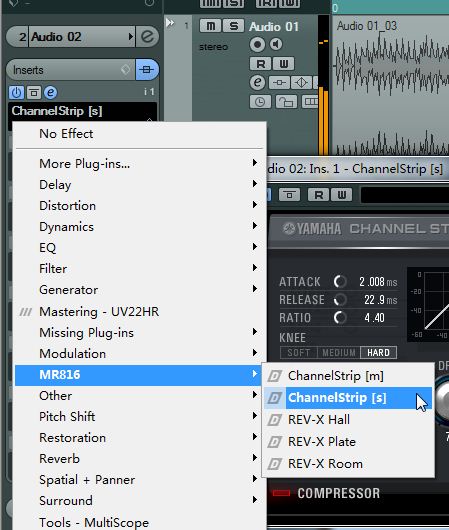Select Tools - MultiScope plug-in

coord(139,522)
